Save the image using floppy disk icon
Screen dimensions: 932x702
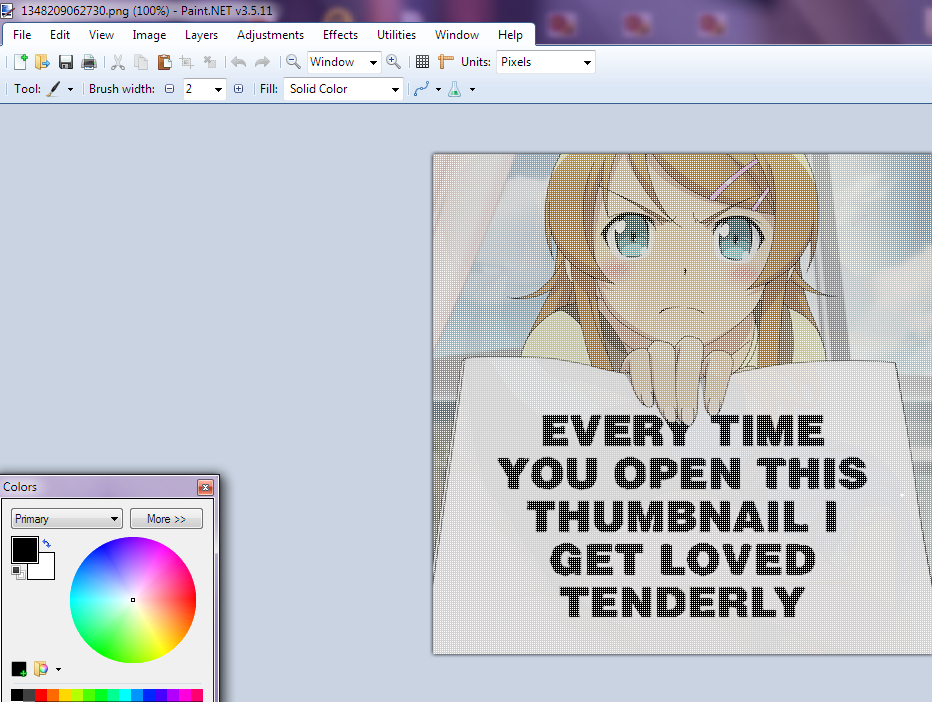pos(65,62)
